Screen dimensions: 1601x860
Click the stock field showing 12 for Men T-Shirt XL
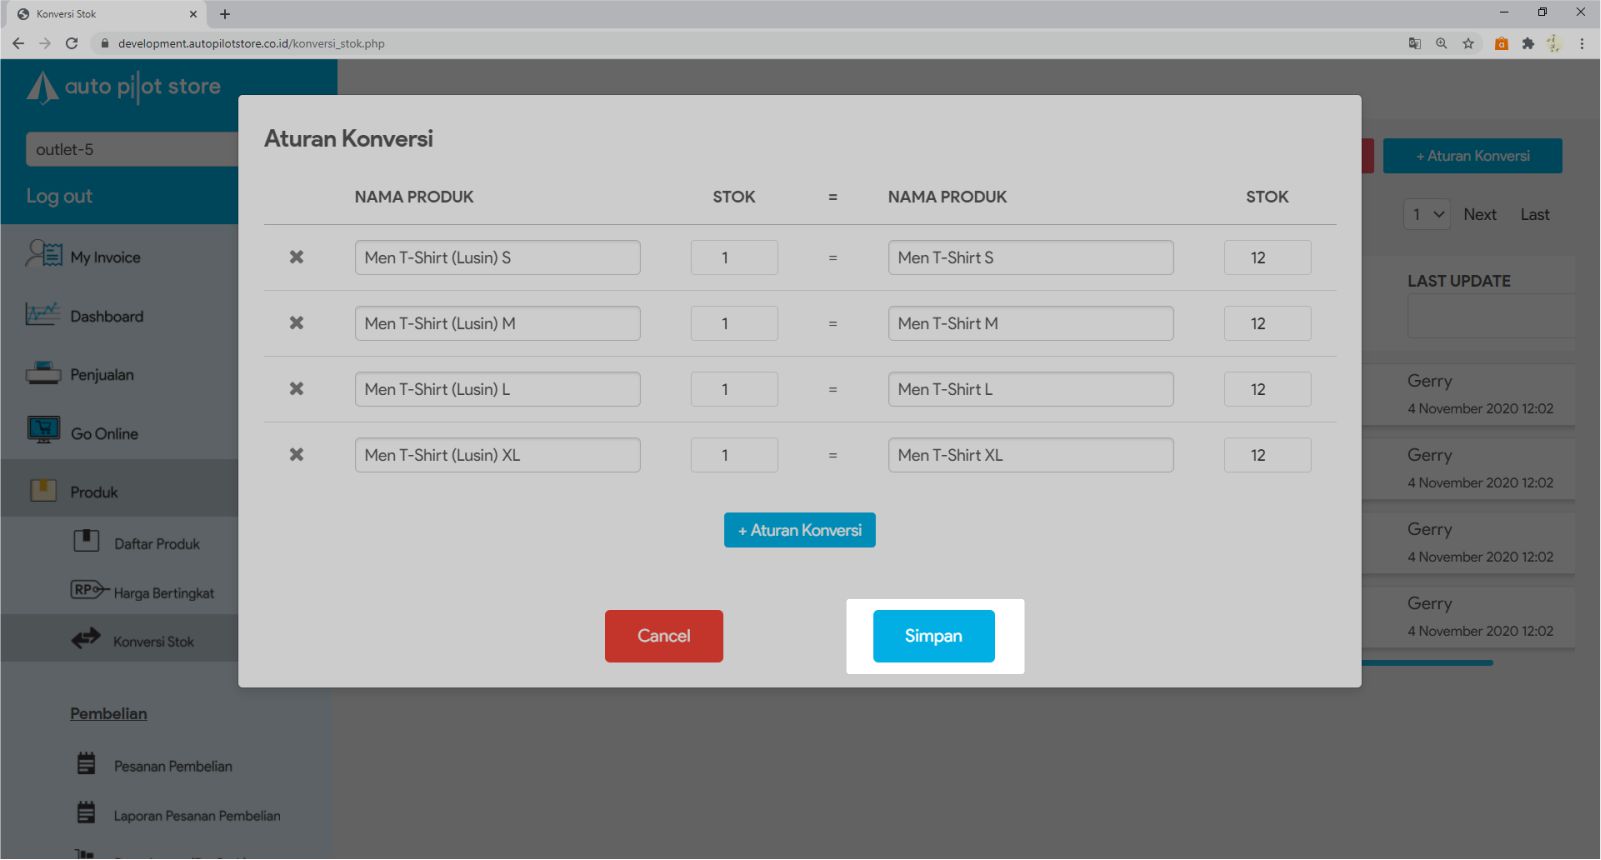[1266, 455]
